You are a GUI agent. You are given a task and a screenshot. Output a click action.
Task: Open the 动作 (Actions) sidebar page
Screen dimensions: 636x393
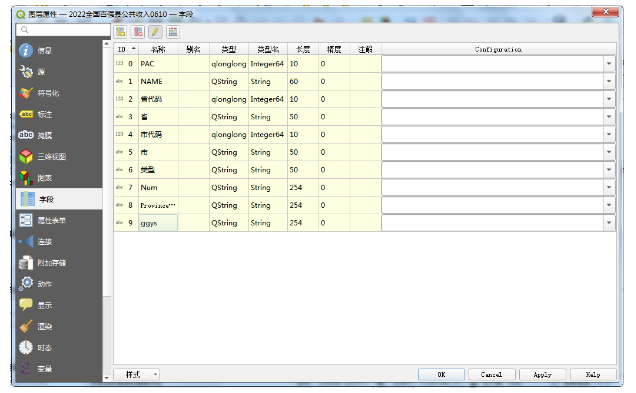pos(59,284)
